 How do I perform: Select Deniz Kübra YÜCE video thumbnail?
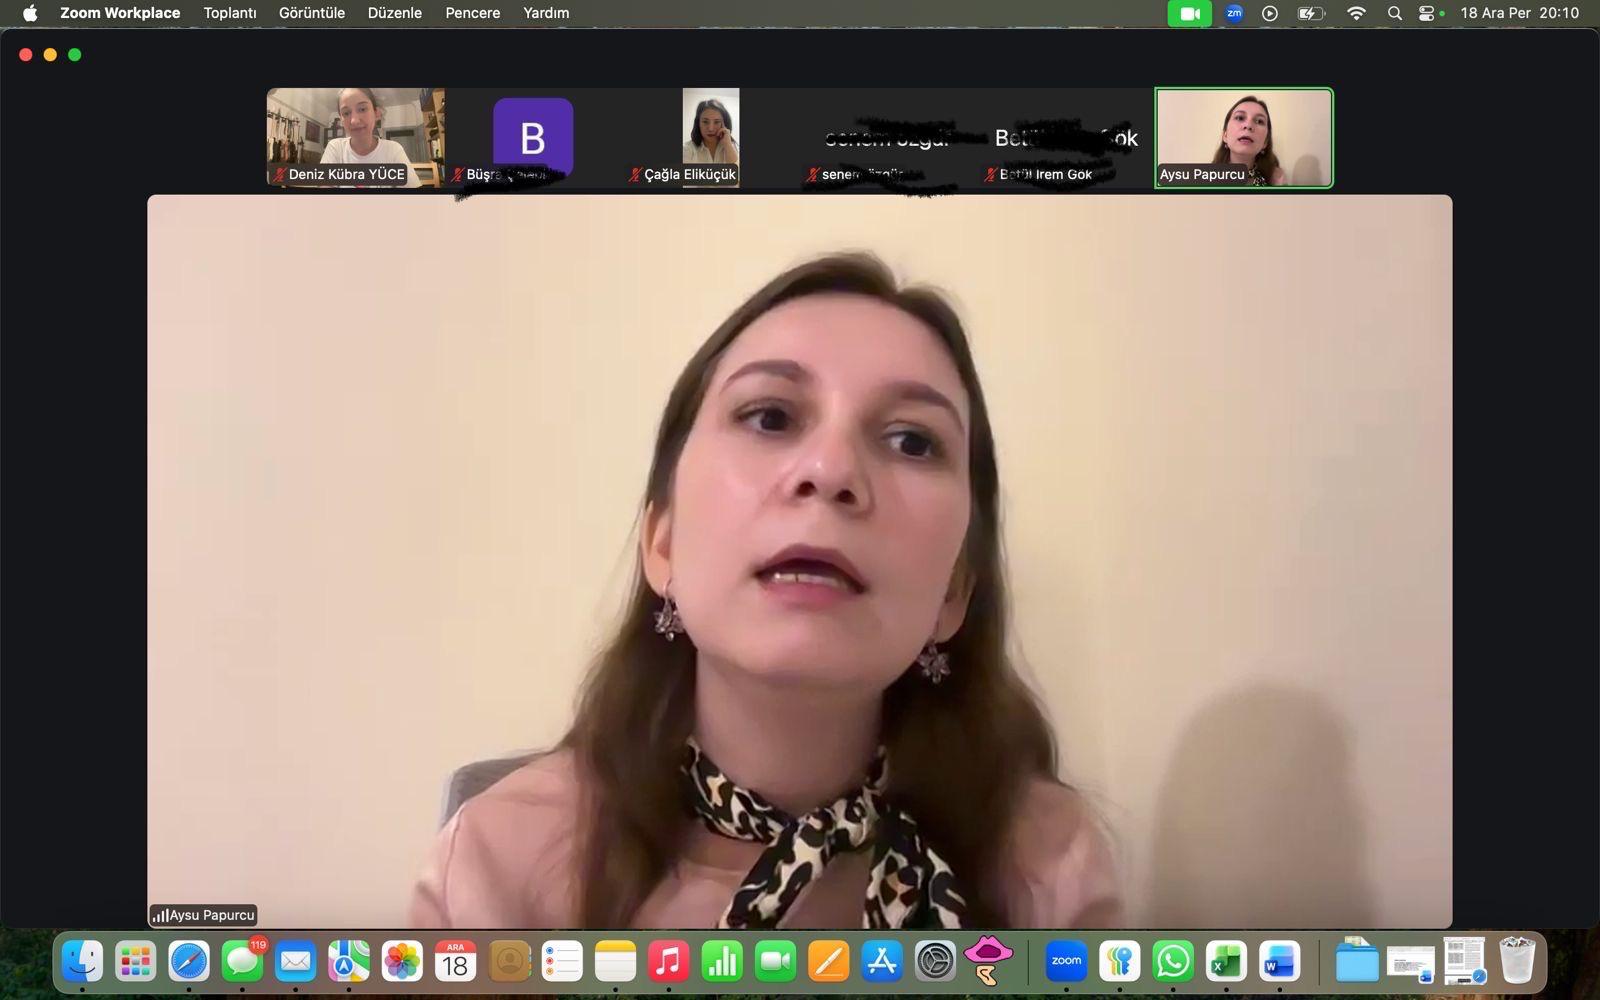point(355,137)
